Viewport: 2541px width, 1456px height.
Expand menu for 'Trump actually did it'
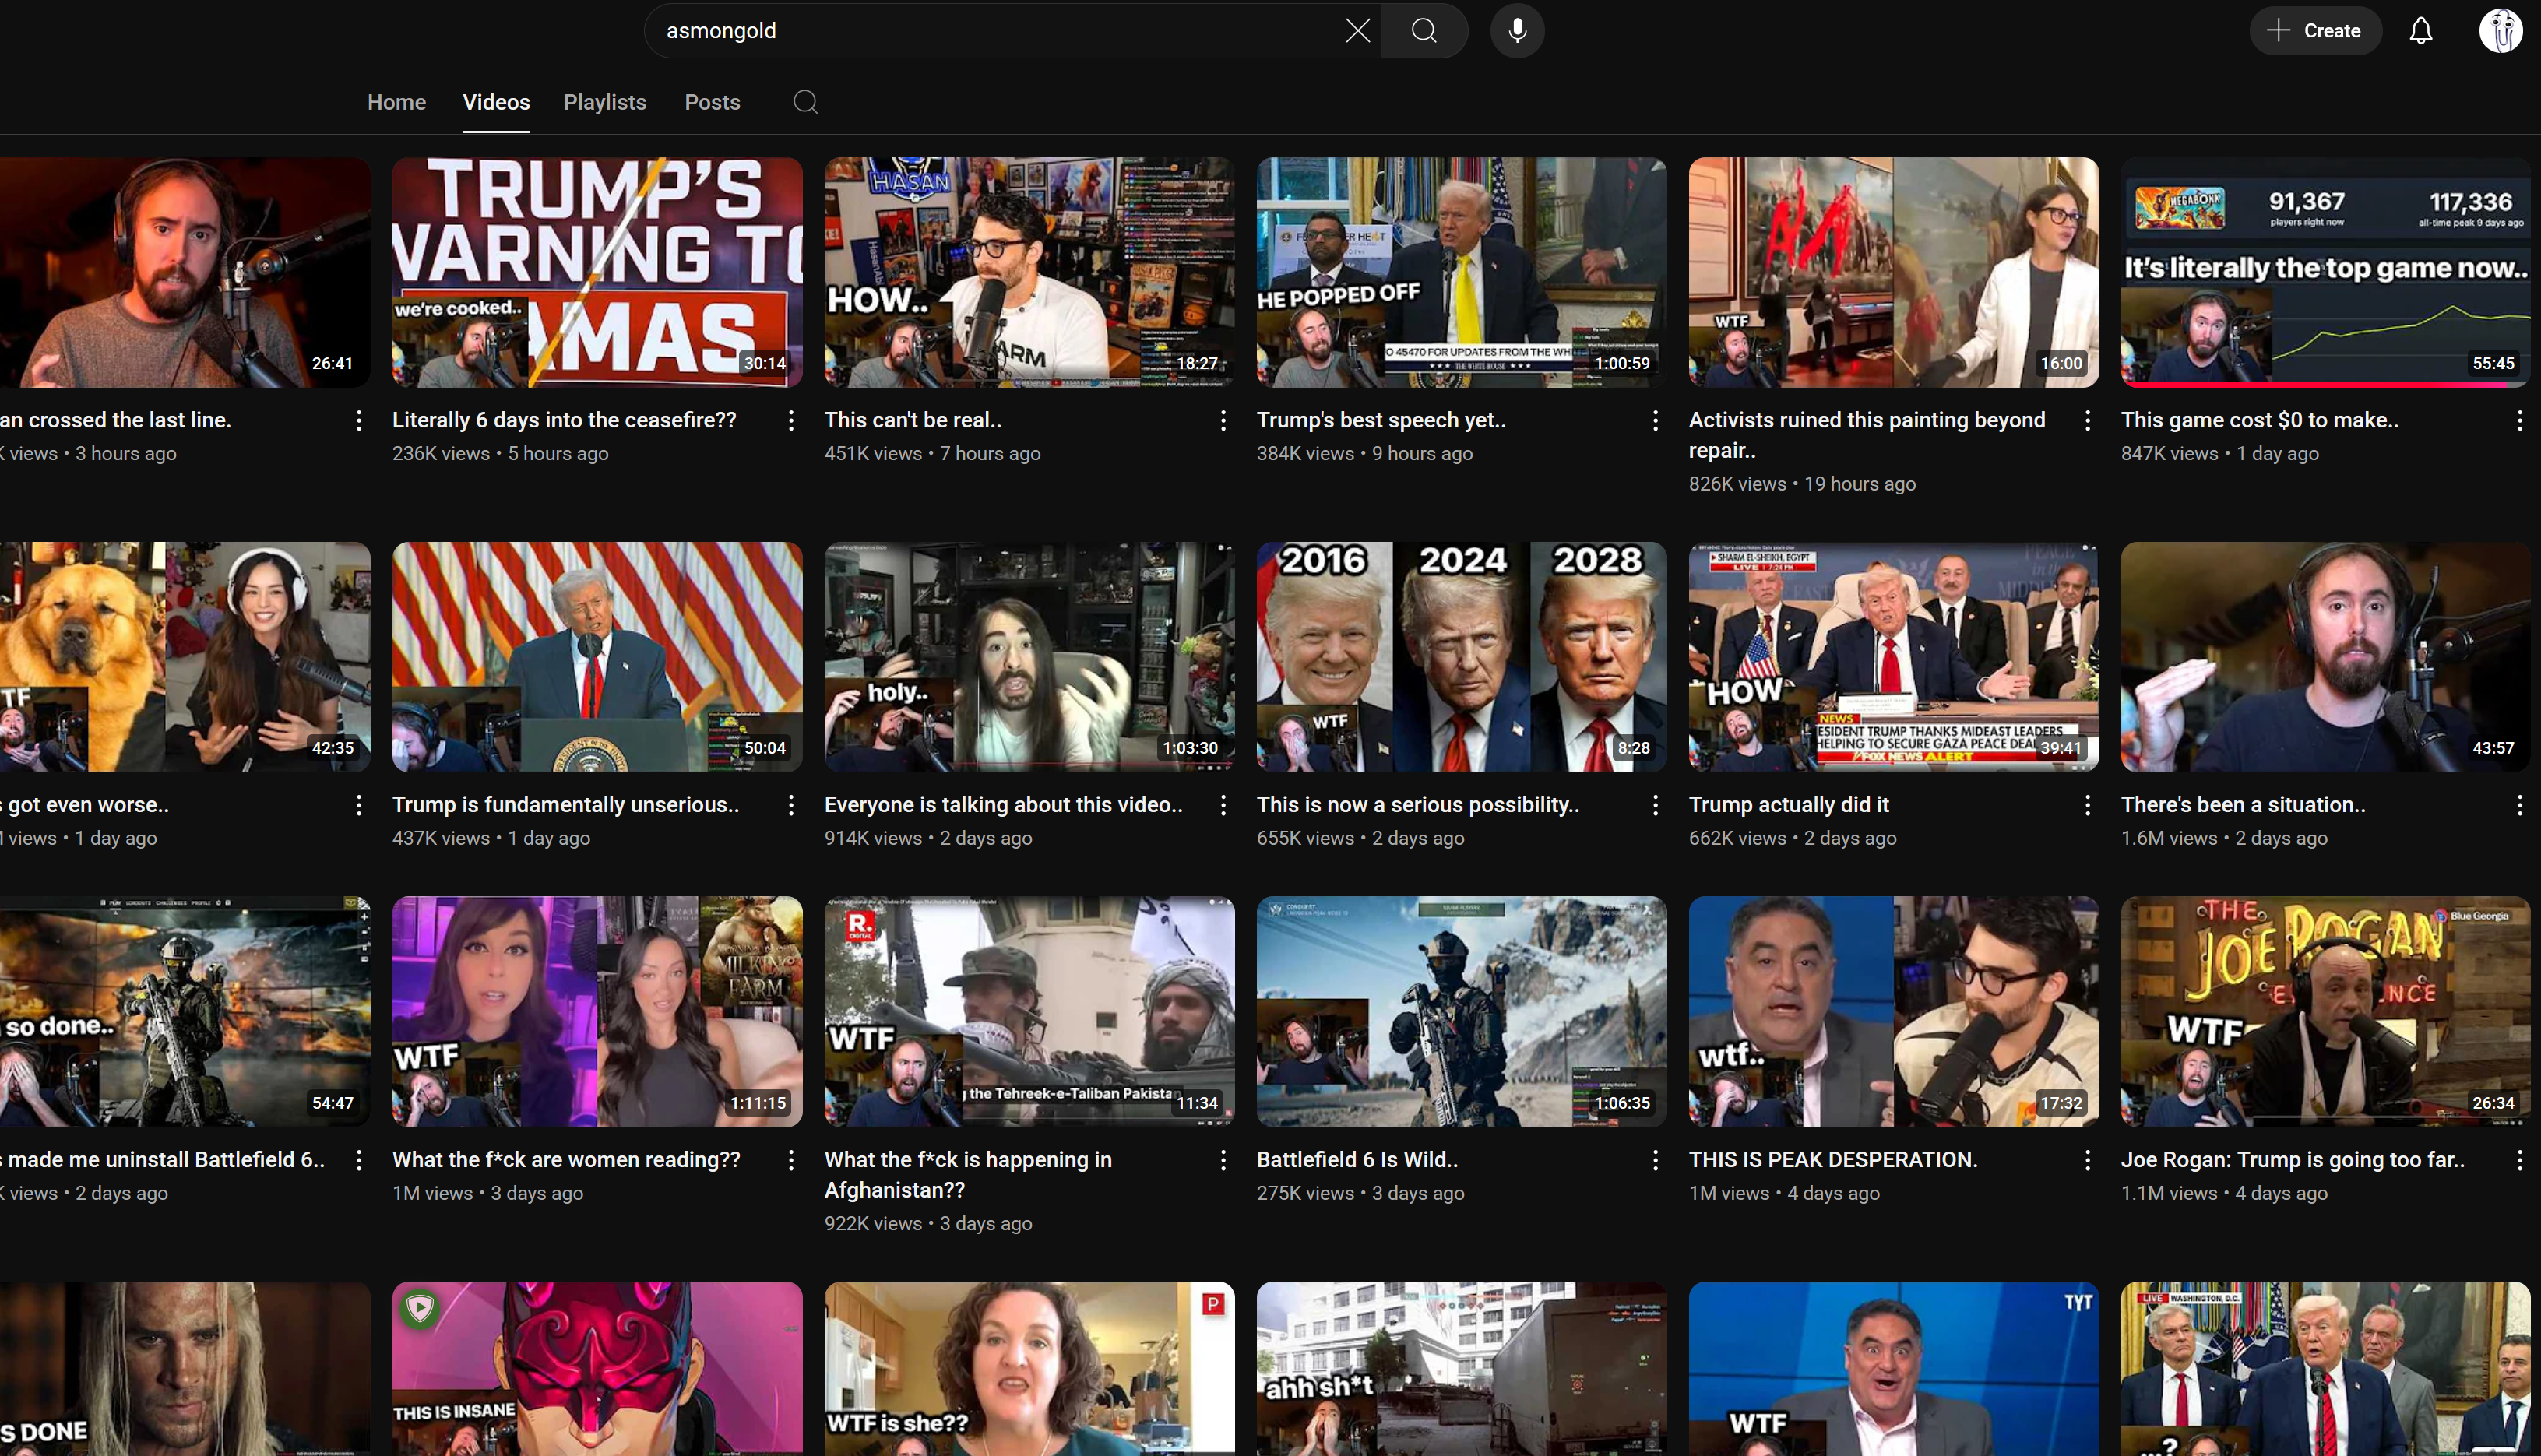[2087, 805]
